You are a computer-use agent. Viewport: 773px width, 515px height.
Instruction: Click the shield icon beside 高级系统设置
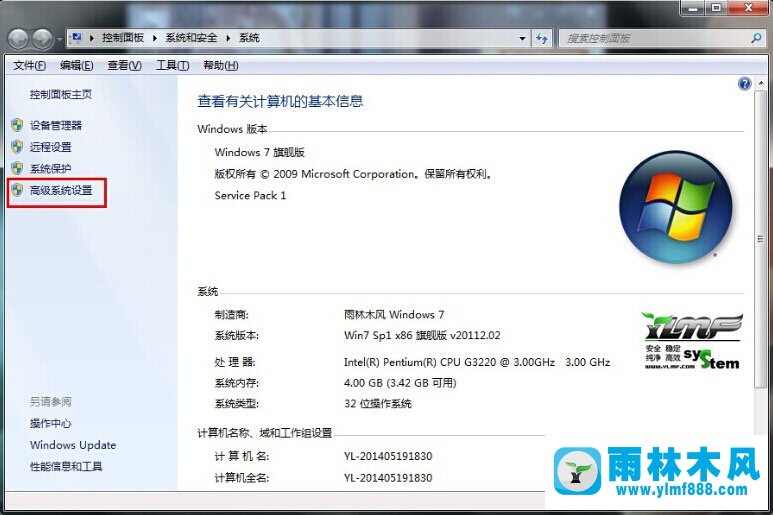[x=17, y=190]
